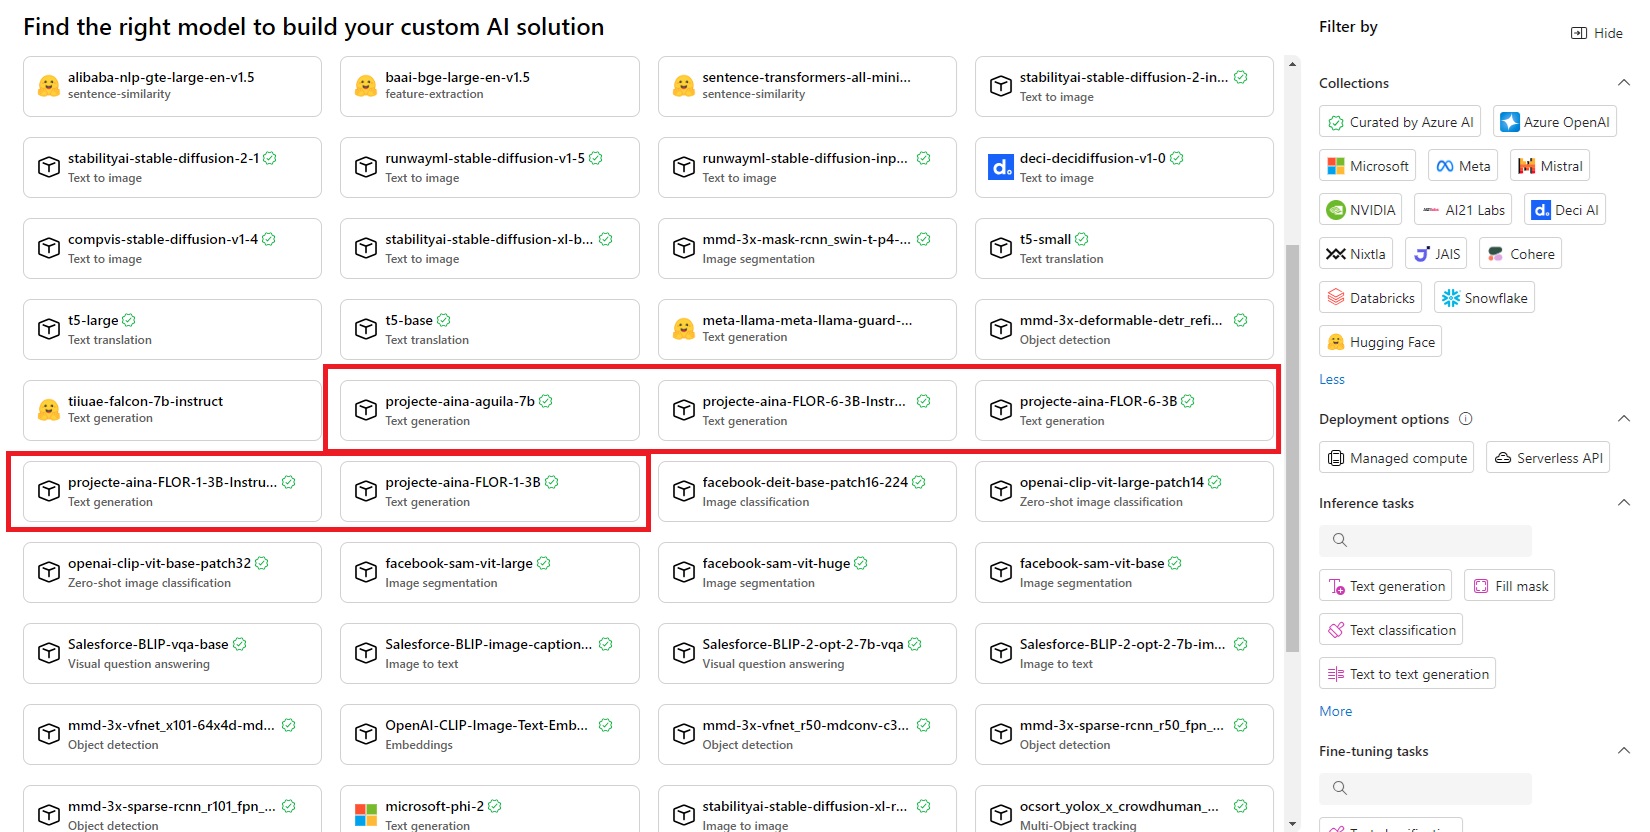Click the Fine-tuning tasks search field
The image size is (1650, 832).
pos(1425,788)
